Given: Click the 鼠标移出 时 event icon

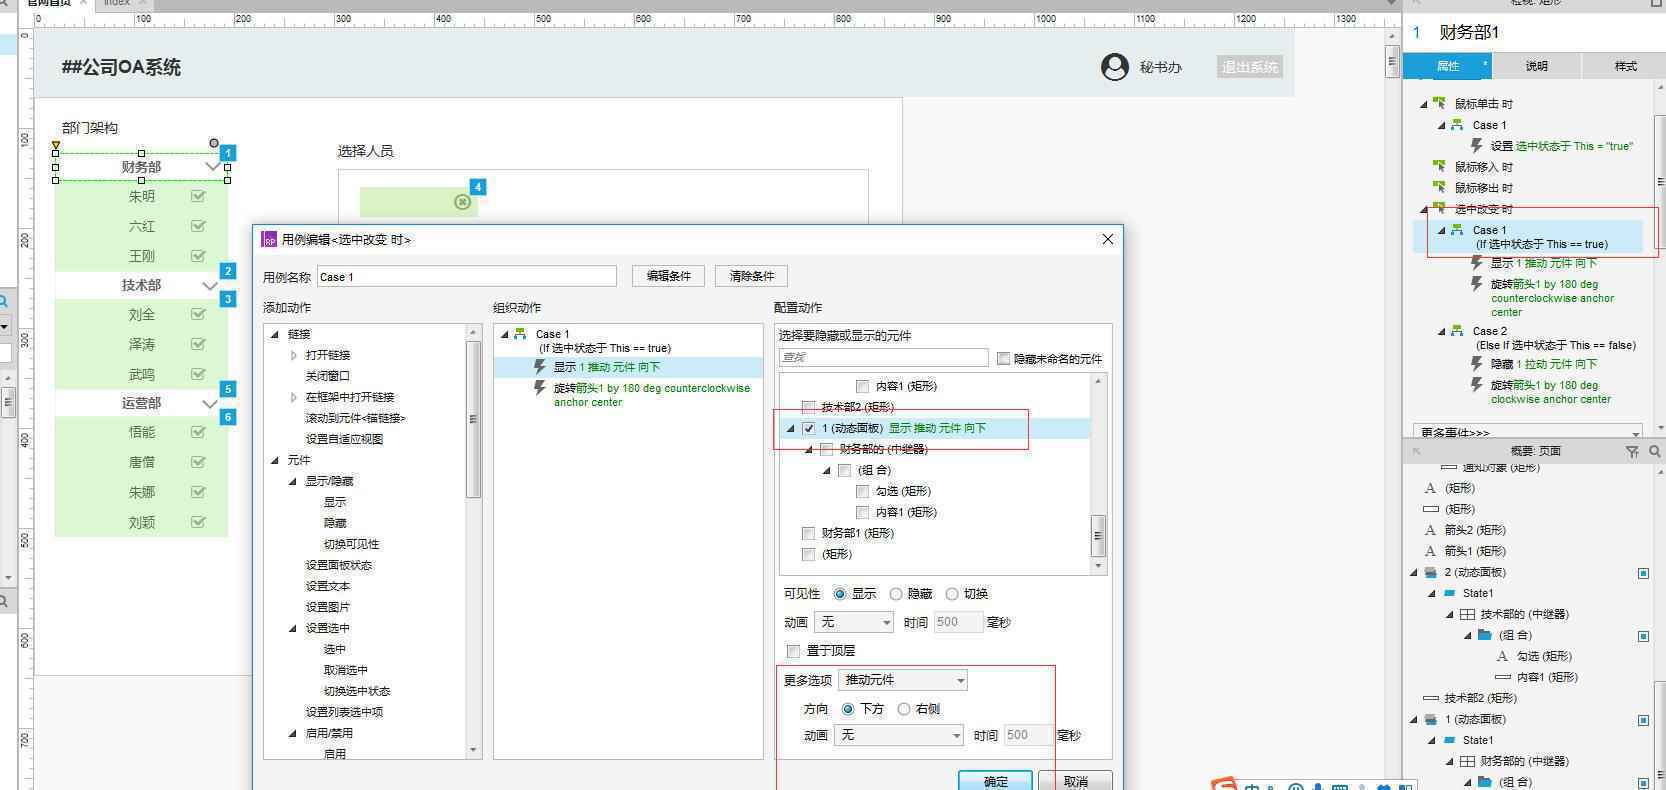Looking at the screenshot, I should coord(1439,187).
